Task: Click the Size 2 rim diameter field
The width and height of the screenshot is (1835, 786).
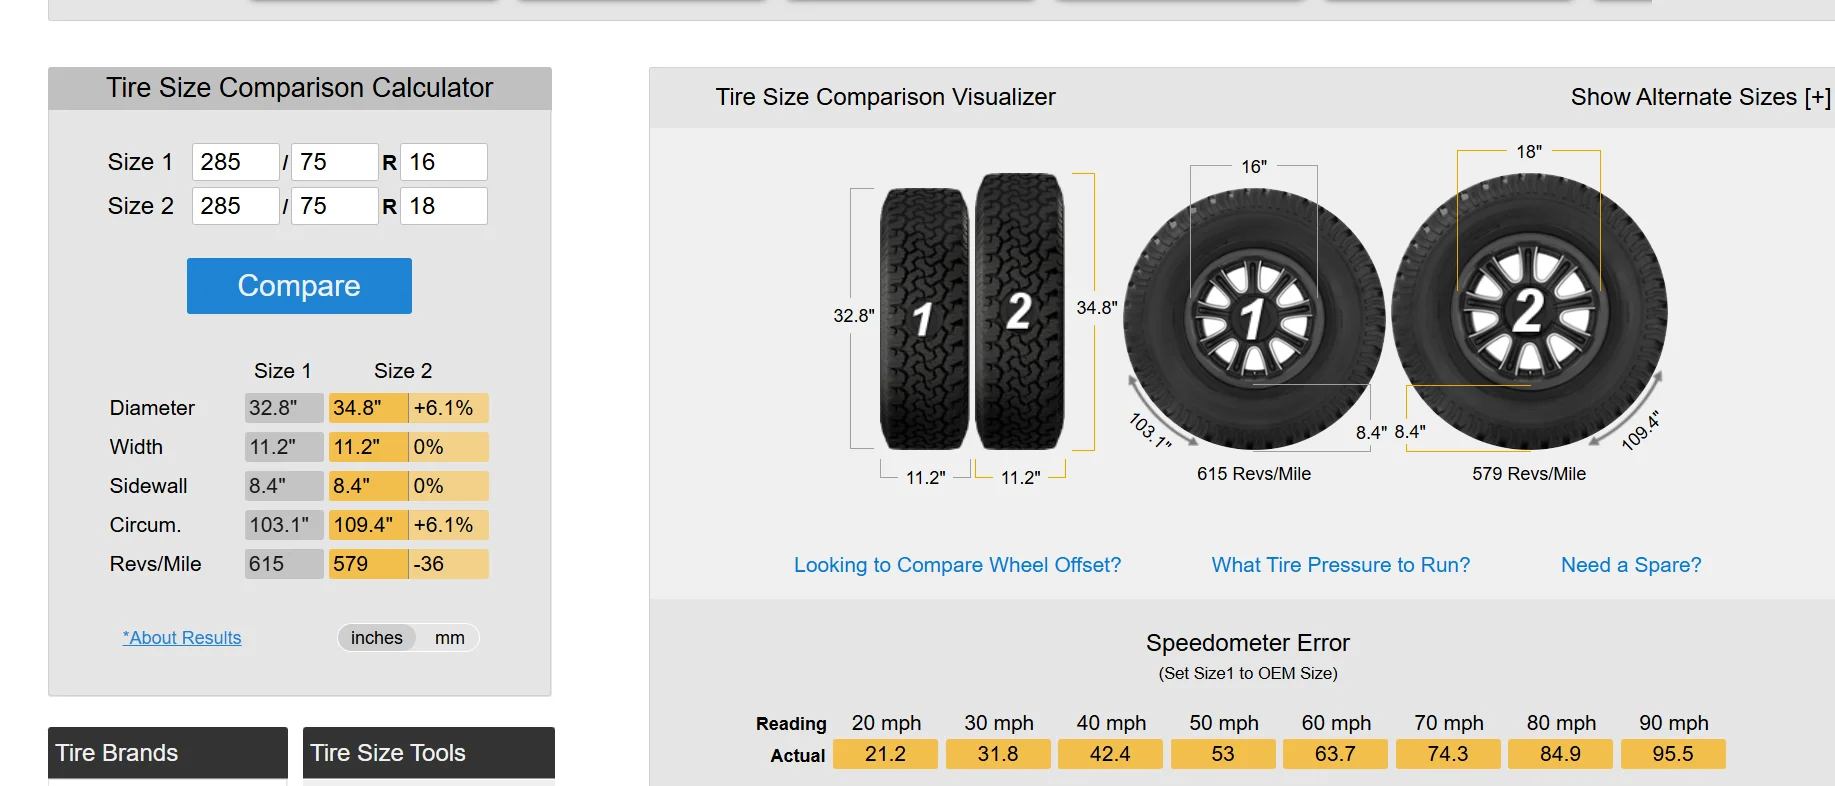Action: pos(443,206)
